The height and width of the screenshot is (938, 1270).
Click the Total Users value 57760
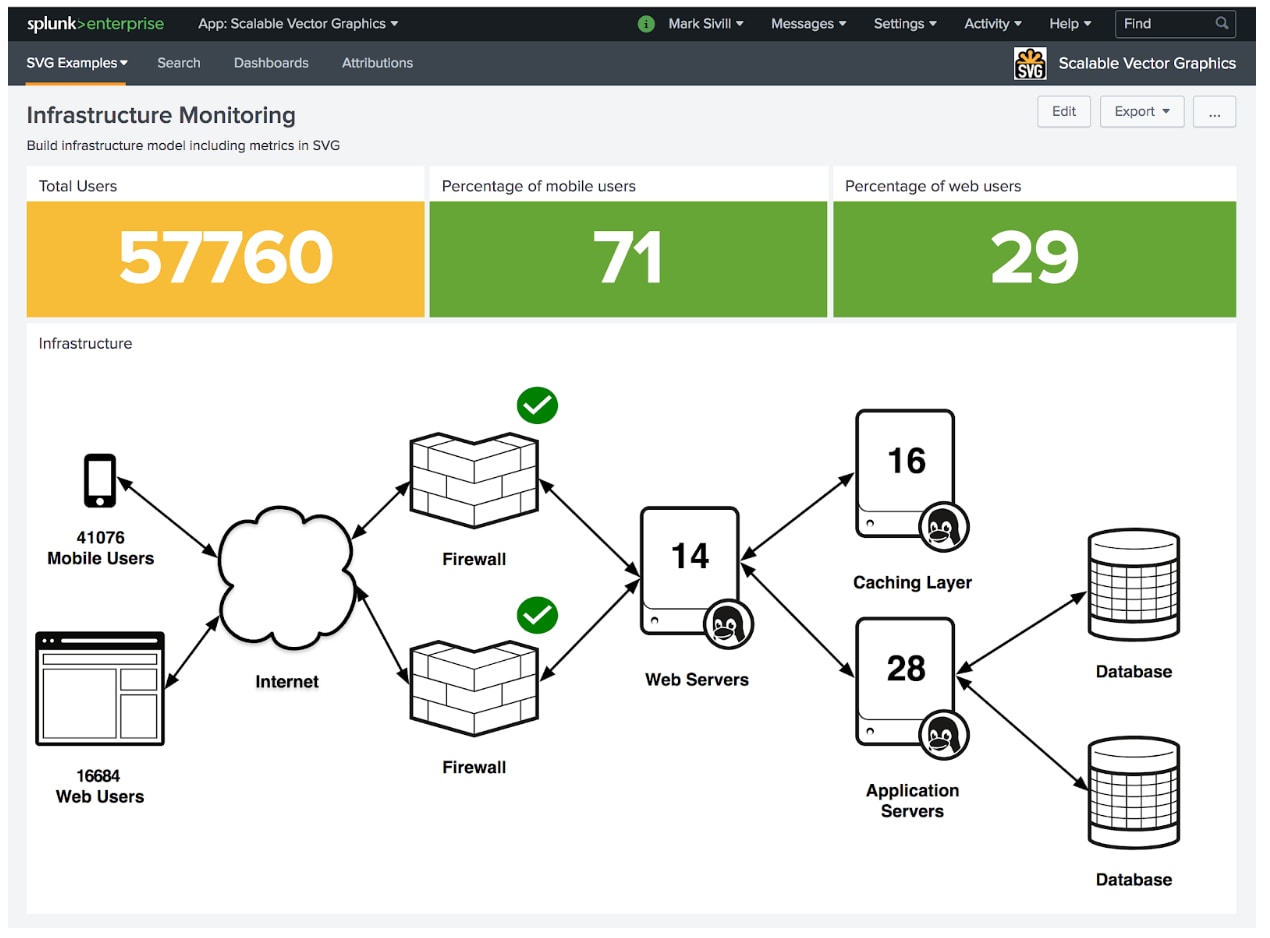pyautogui.click(x=226, y=257)
